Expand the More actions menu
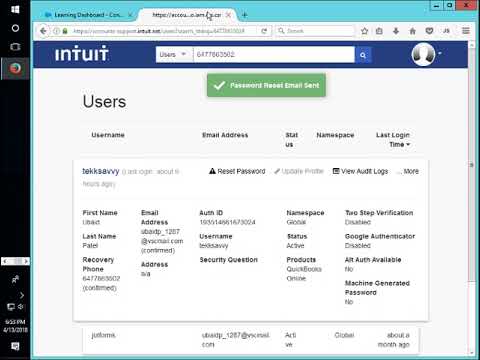This screenshot has height=360, width=480. (x=408, y=171)
